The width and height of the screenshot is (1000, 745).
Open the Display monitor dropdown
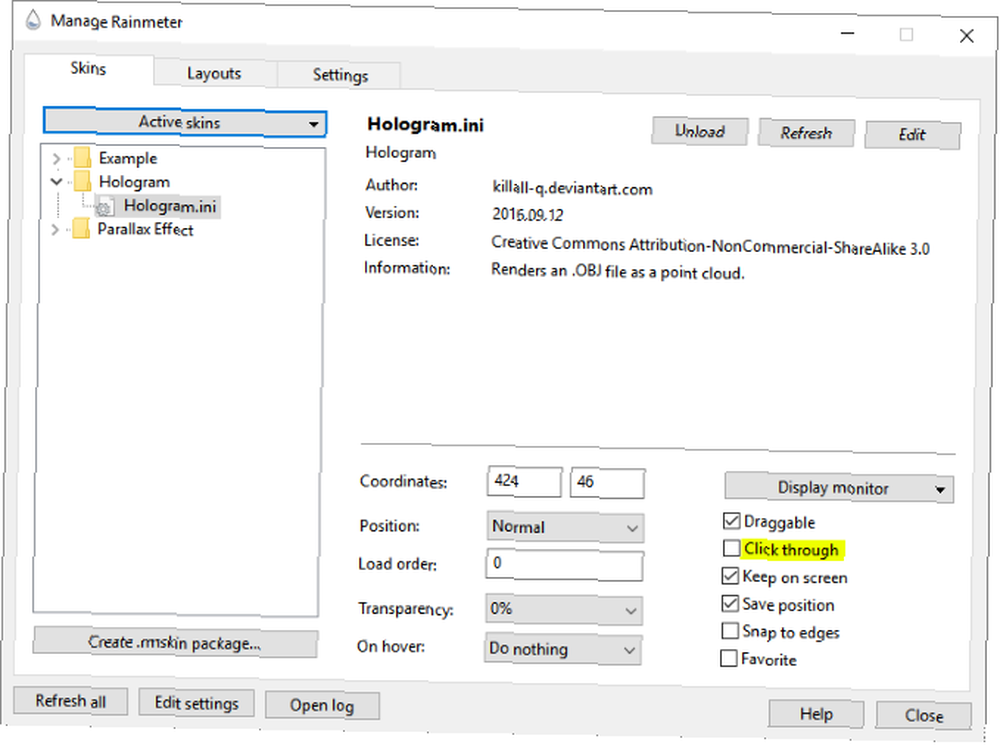839,489
